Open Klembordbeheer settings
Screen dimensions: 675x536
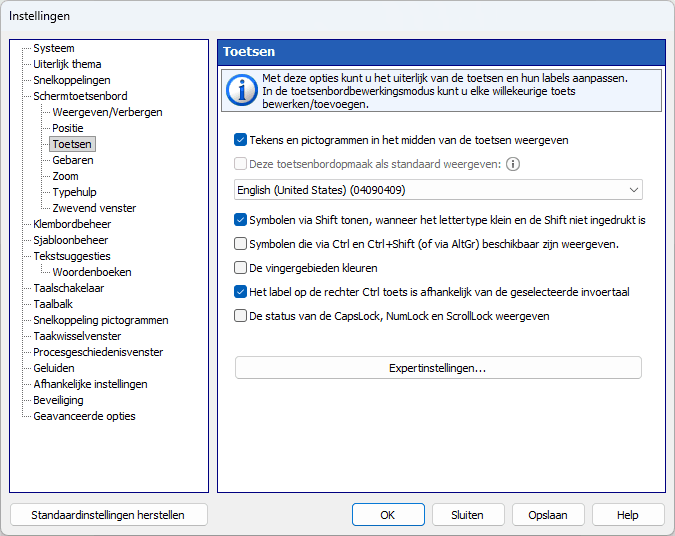coord(72,224)
